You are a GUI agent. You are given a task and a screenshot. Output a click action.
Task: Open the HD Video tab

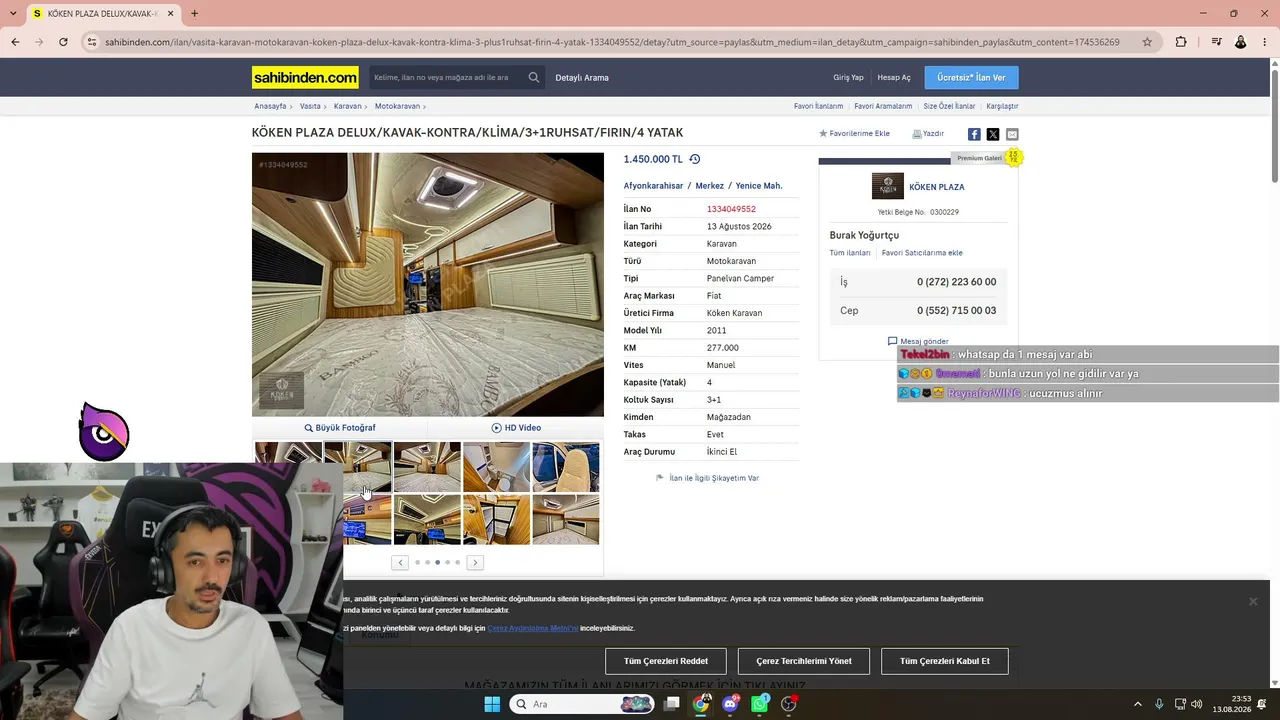(x=516, y=428)
